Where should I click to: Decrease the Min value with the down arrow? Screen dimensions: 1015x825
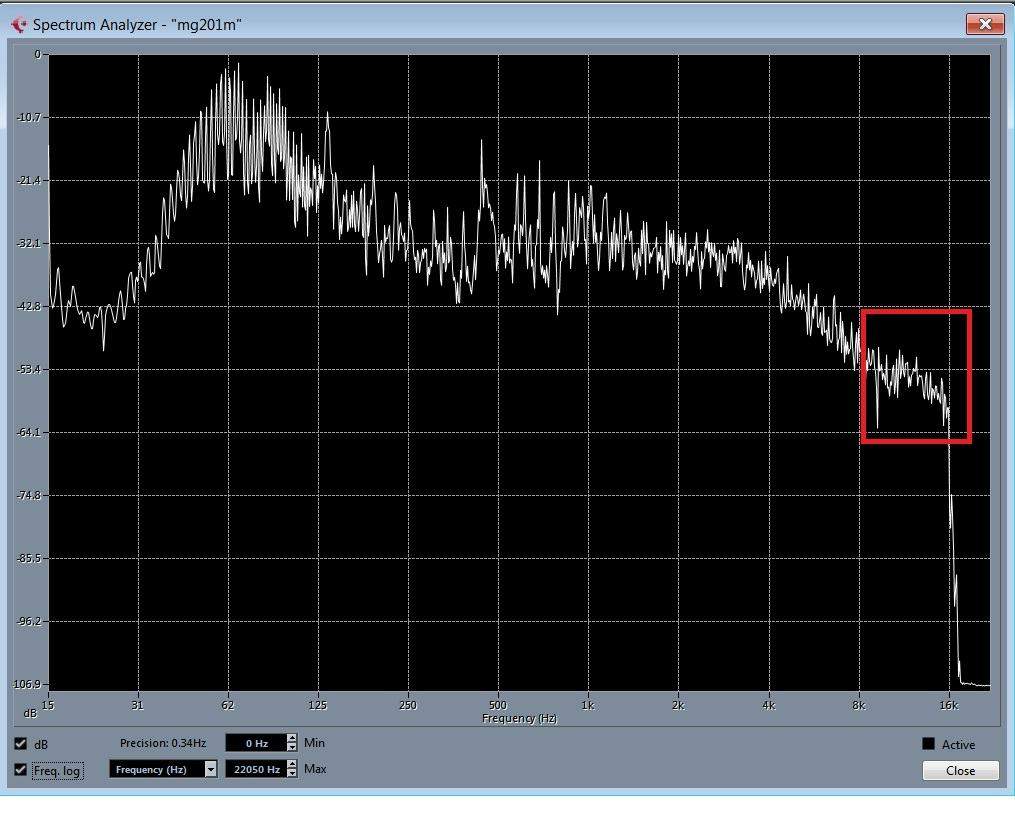click(292, 747)
